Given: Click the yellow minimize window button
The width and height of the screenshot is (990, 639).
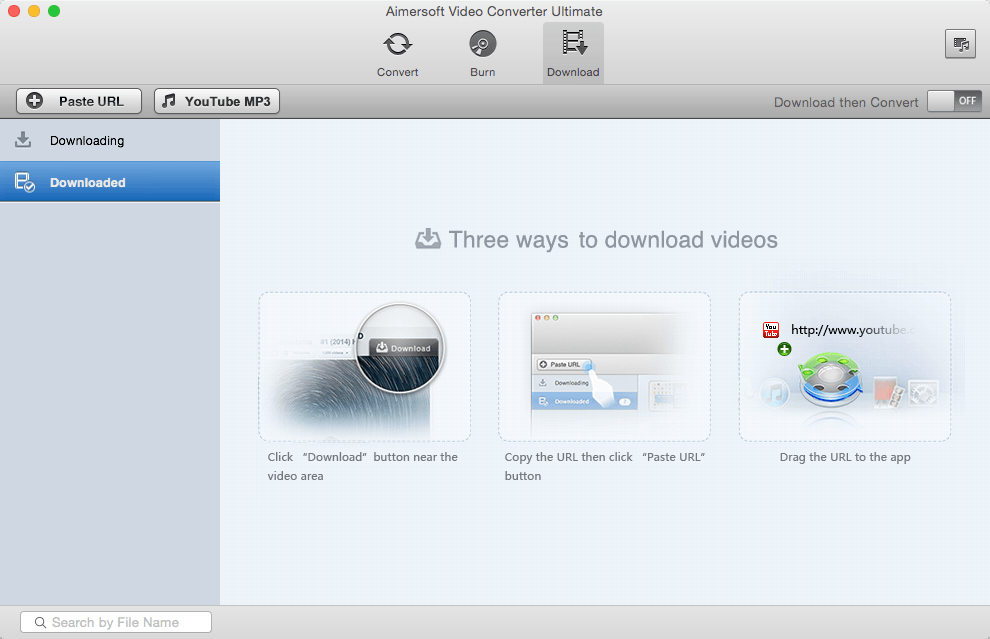Looking at the screenshot, I should tap(34, 11).
